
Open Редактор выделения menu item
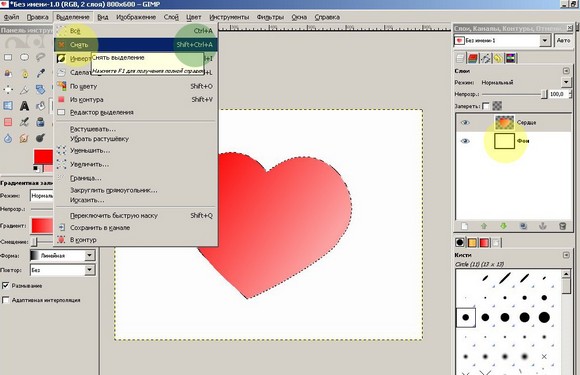[x=136, y=112]
